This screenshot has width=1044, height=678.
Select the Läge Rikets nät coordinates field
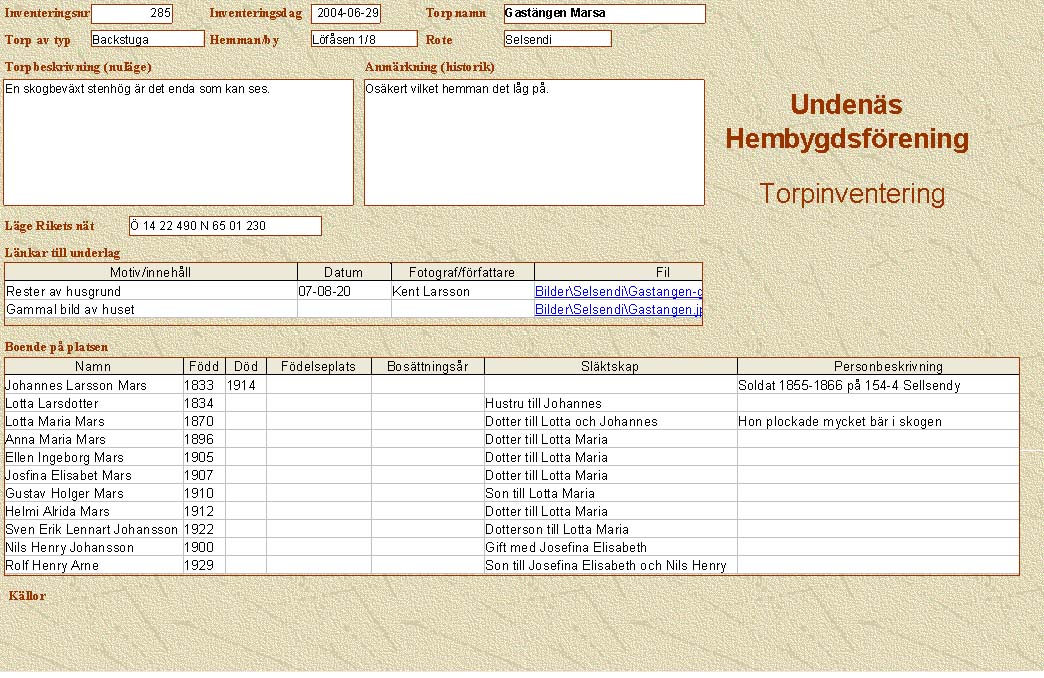[x=225, y=226]
